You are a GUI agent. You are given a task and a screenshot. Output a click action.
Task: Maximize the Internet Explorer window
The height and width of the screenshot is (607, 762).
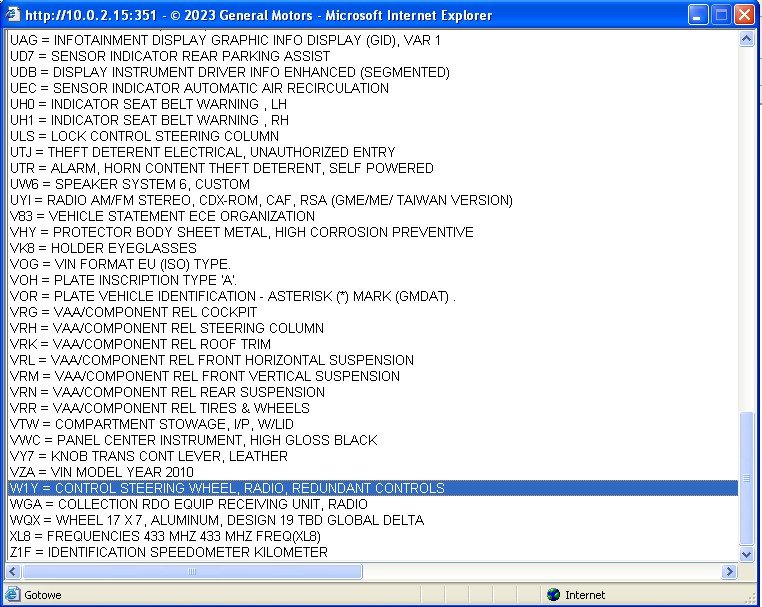720,15
